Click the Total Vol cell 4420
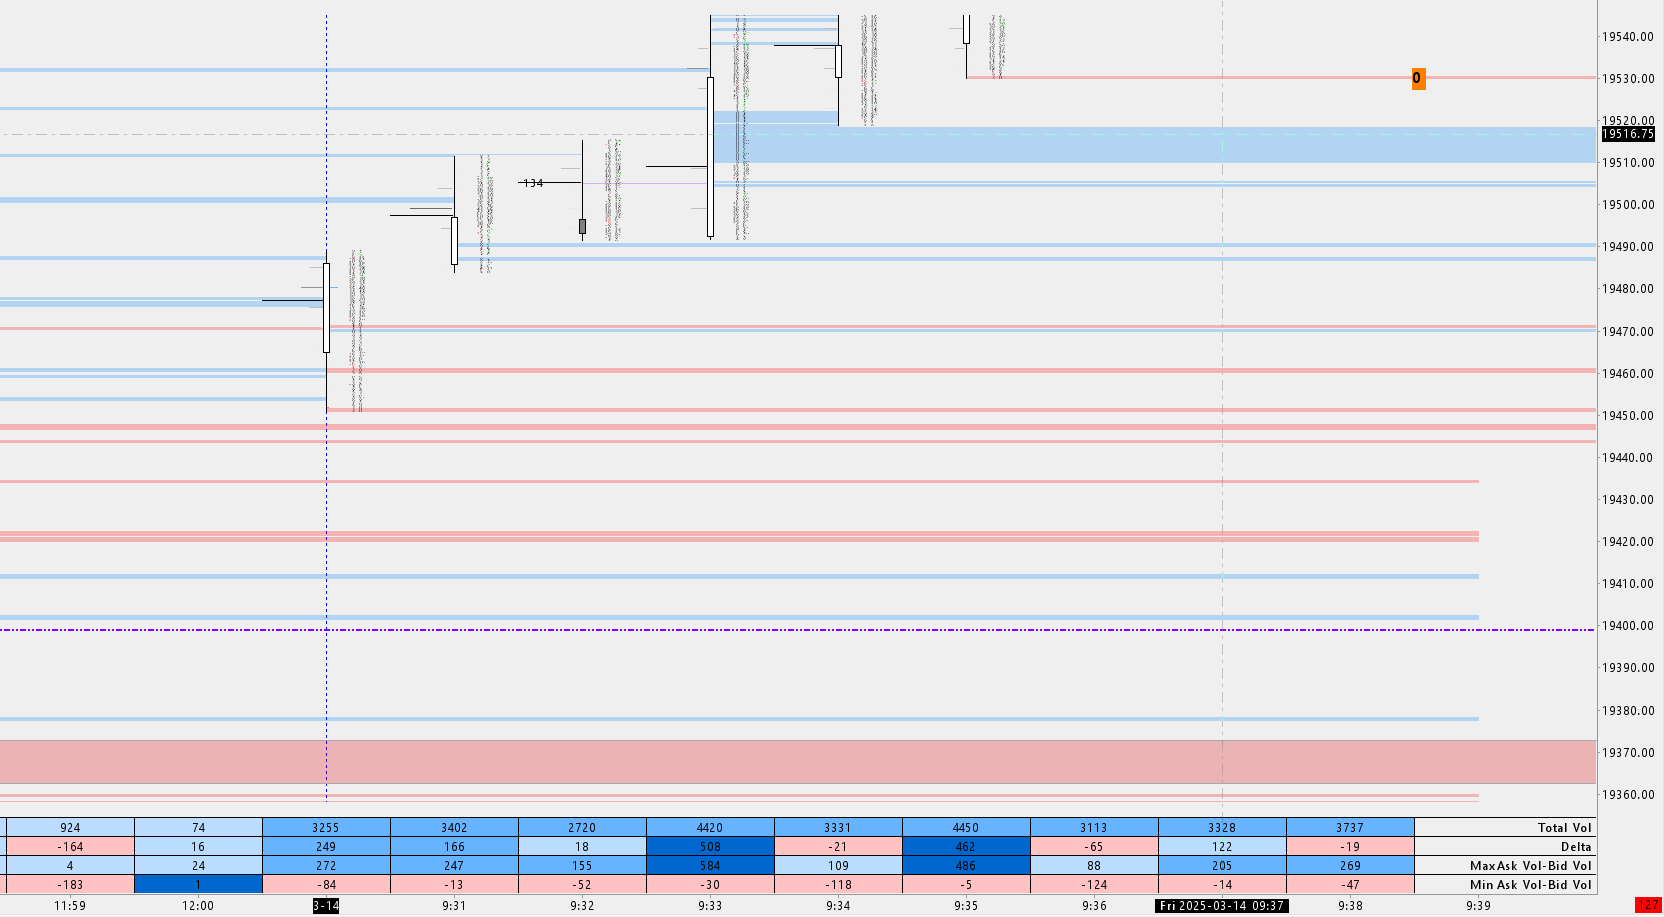Image resolution: width=1664 pixels, height=917 pixels. (710, 827)
